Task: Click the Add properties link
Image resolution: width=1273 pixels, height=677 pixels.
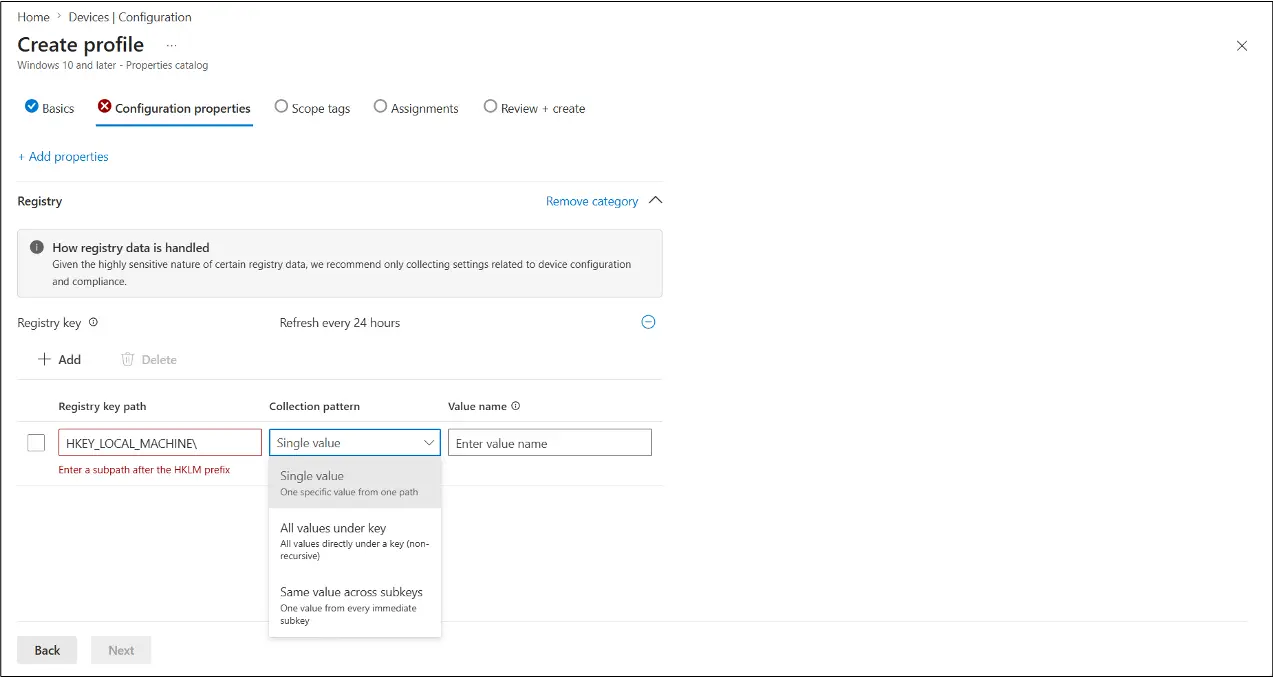Action: pos(63,156)
